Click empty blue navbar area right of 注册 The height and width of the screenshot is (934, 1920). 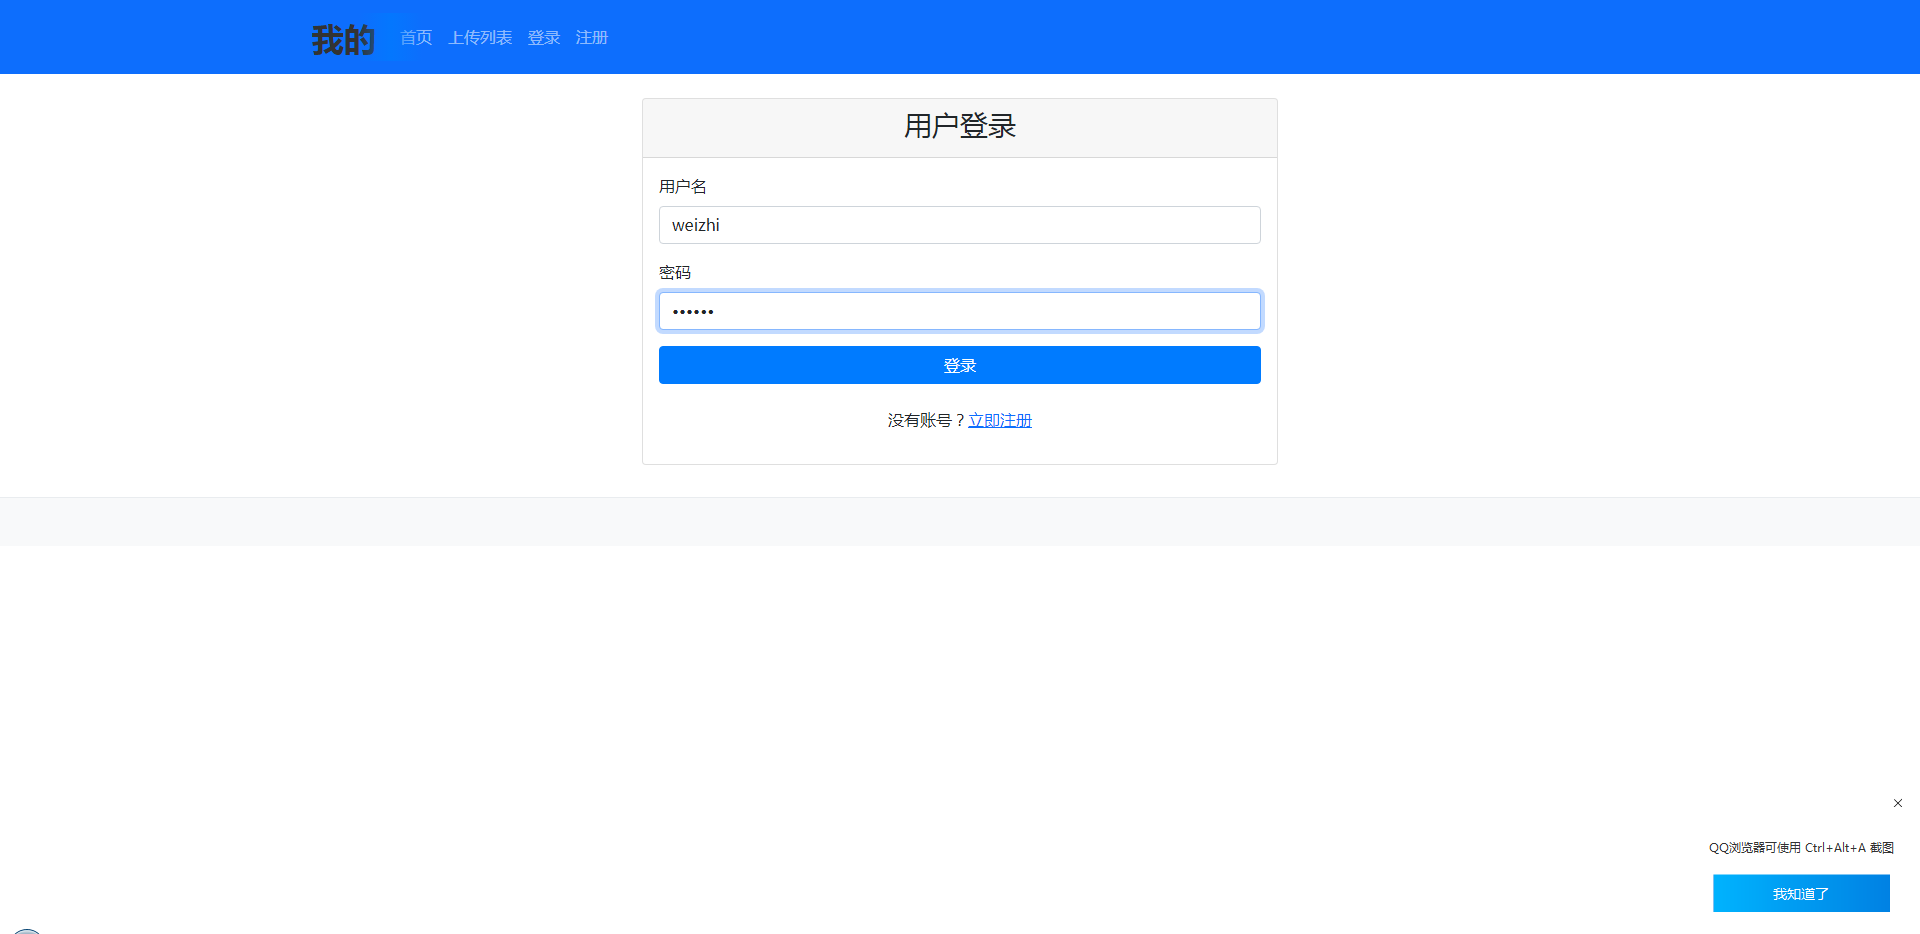1200,38
